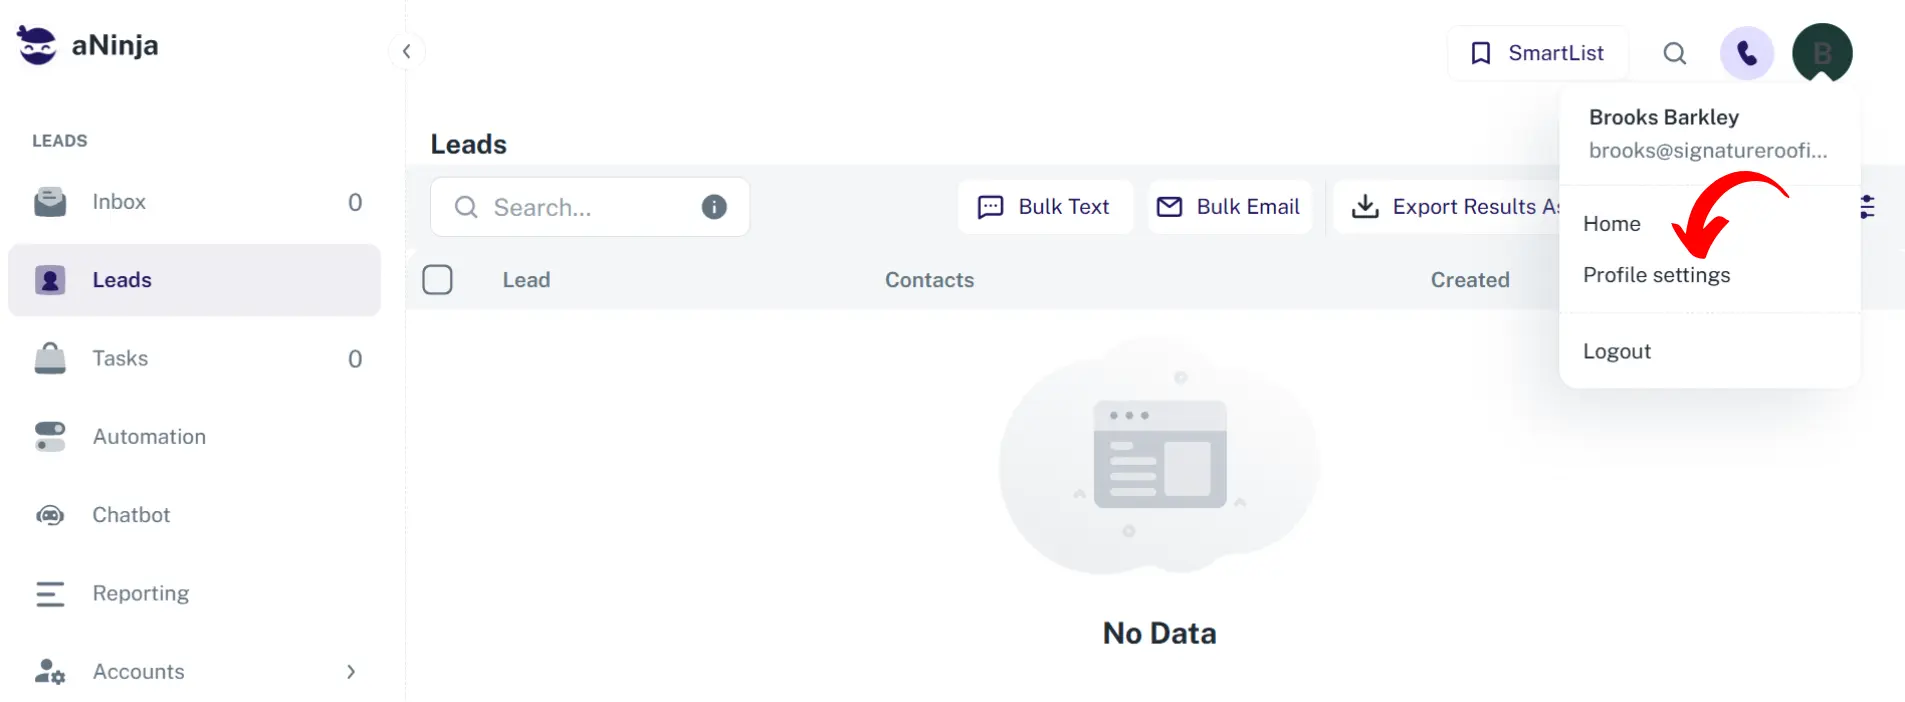This screenshot has height=702, width=1905.
Task: Click the phone dialer icon
Action: point(1746,53)
